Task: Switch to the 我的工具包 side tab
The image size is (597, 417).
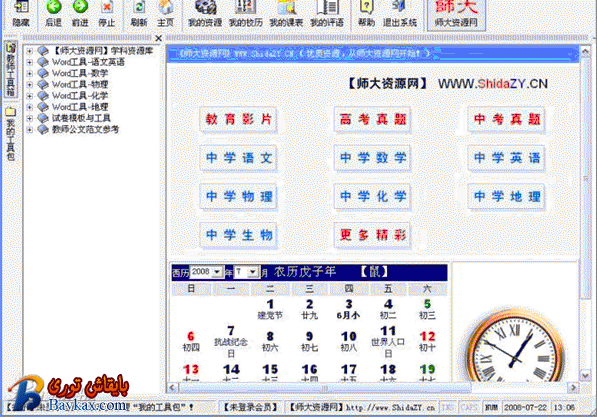Action: [x=11, y=134]
